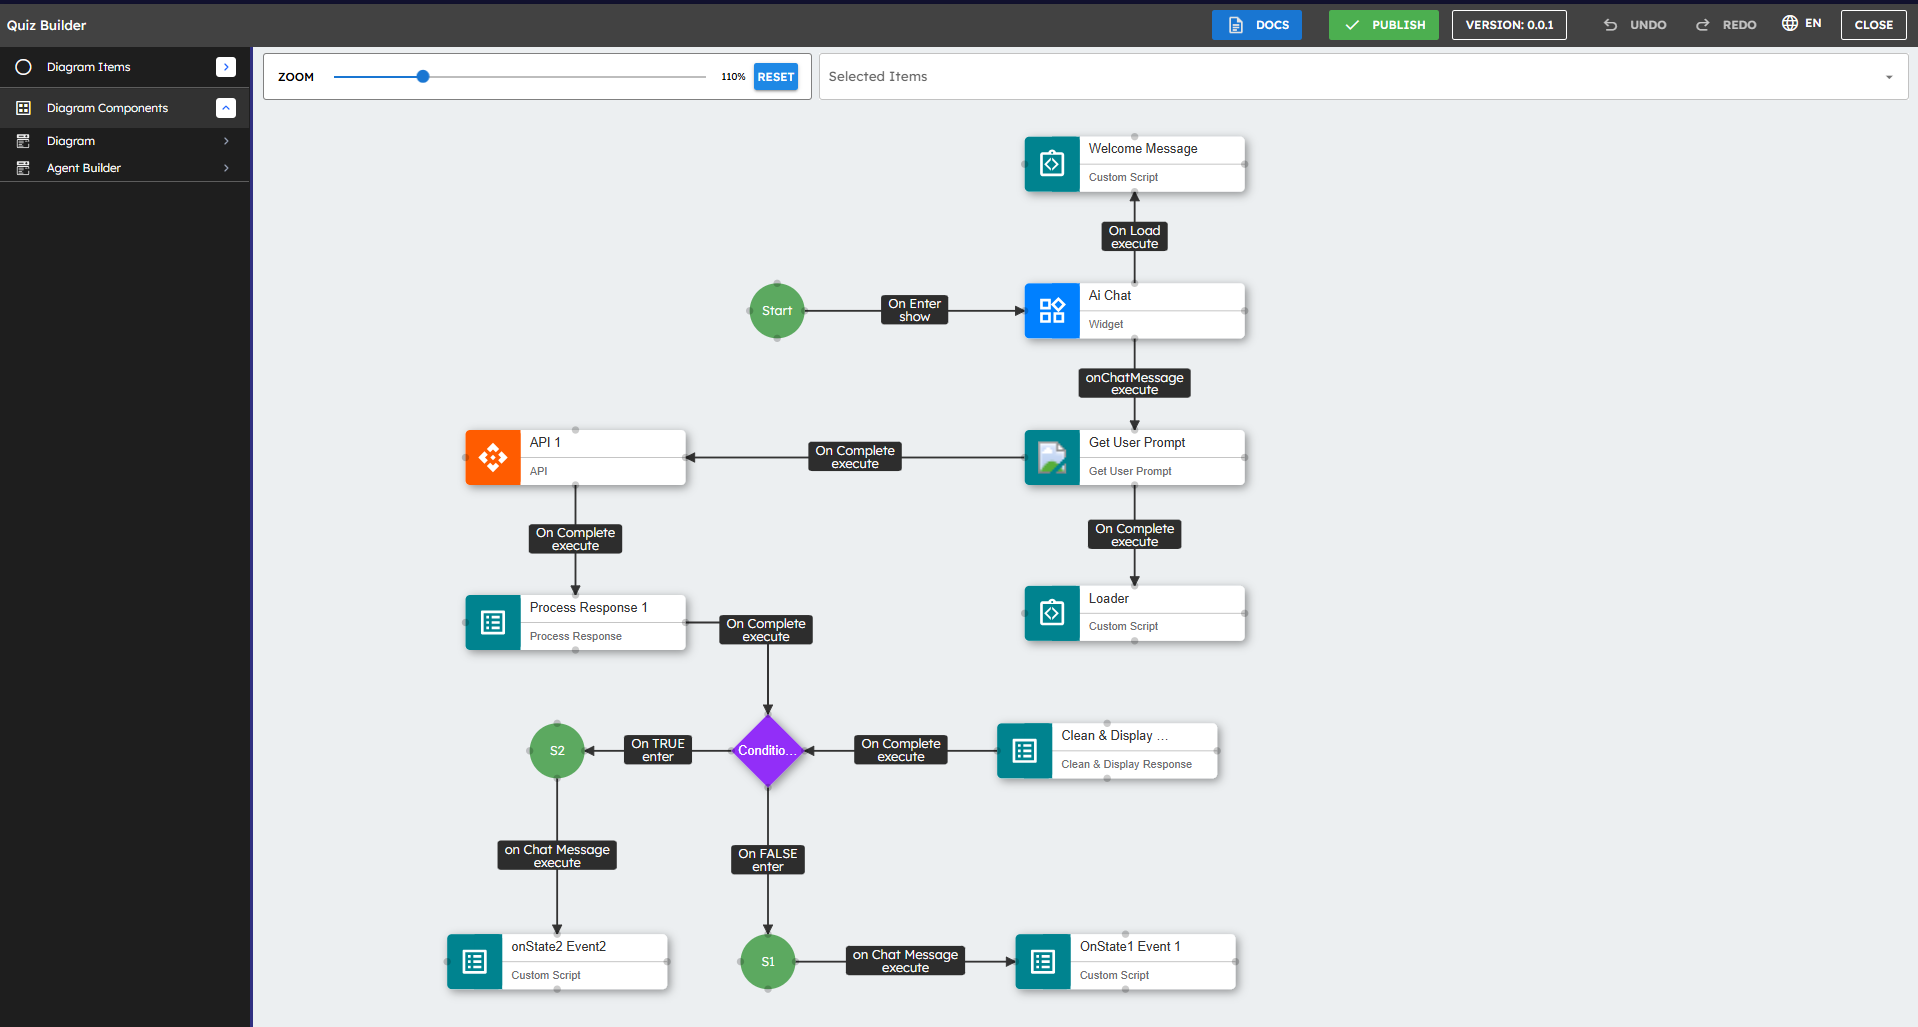Select the Clean & Display response icon
1918x1027 pixels.
1025,751
